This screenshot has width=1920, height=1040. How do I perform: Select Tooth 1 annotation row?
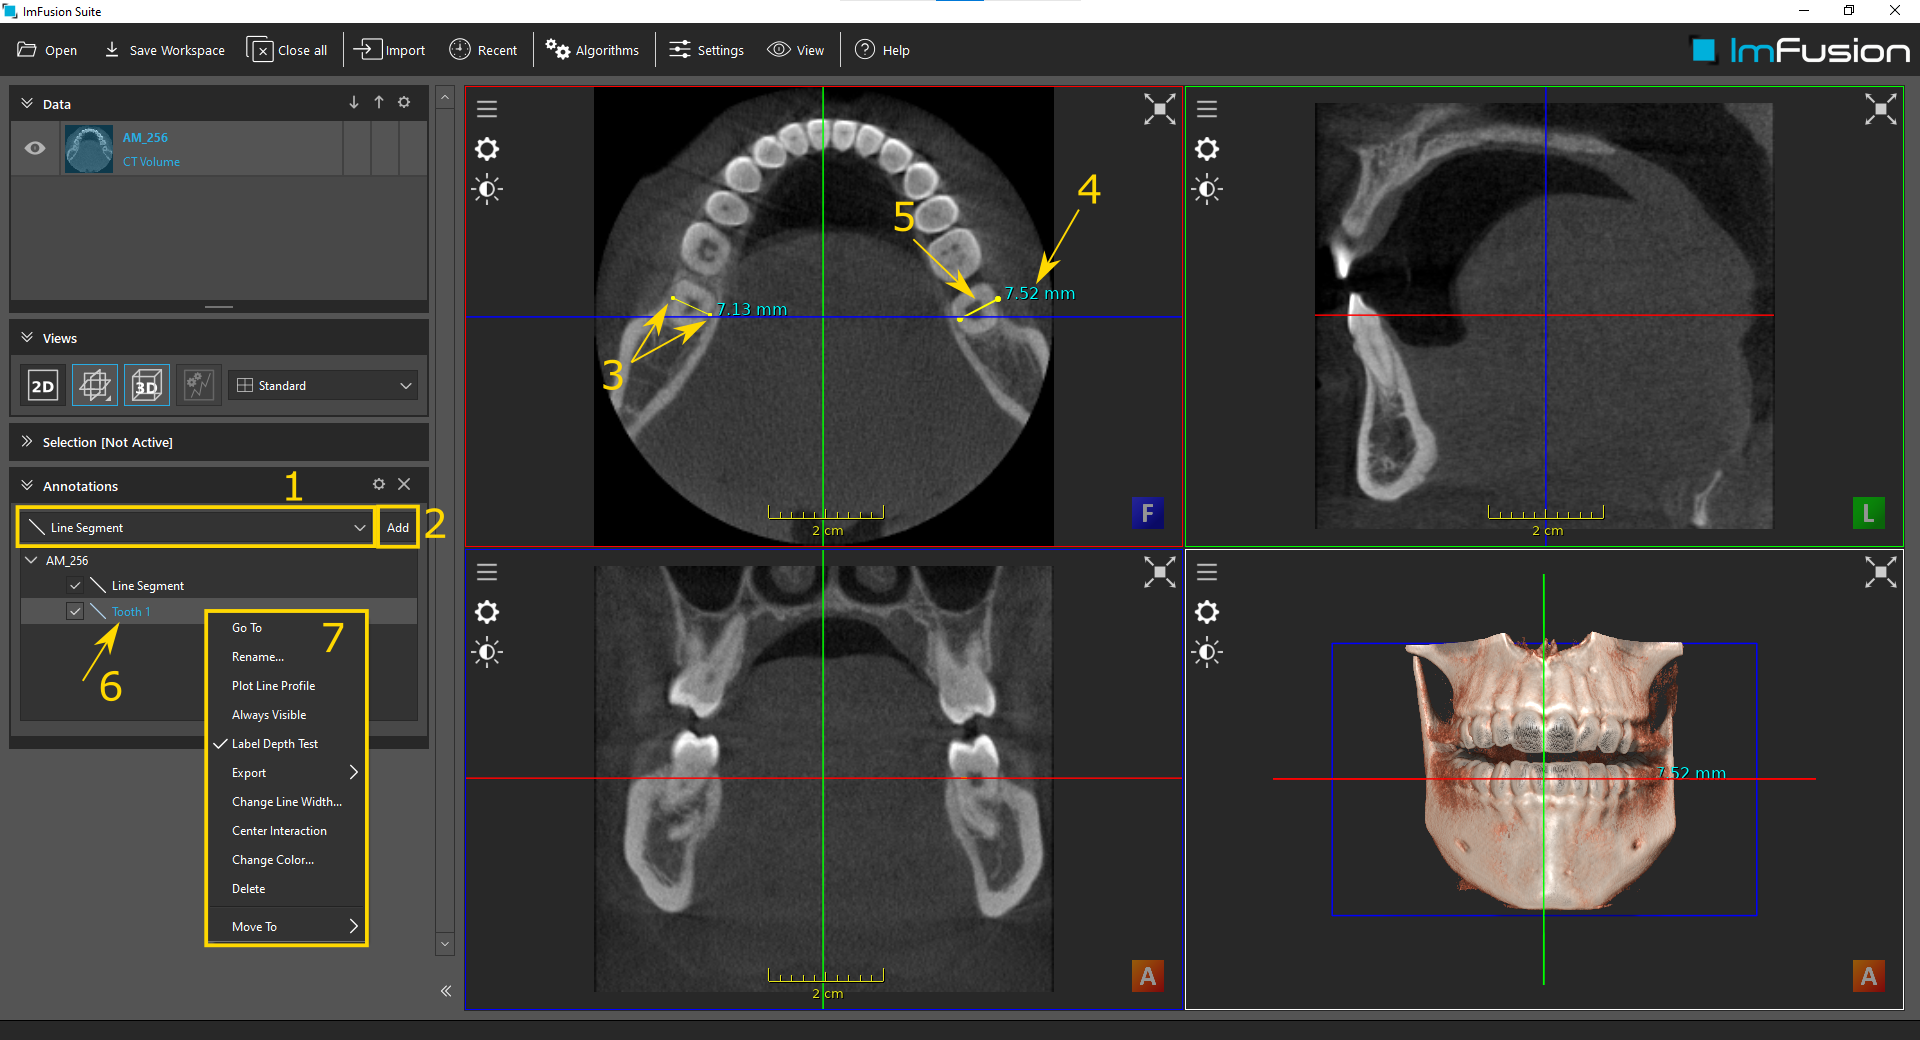tap(218, 611)
